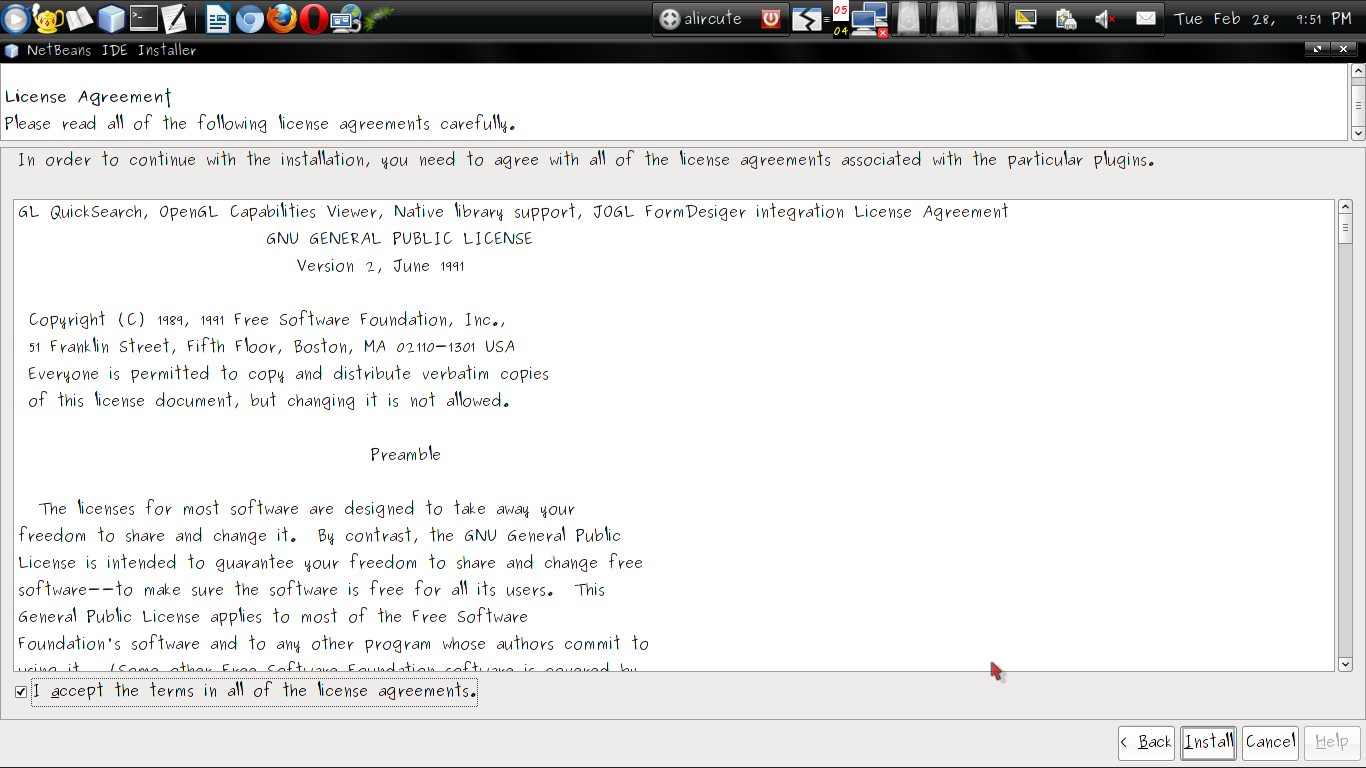Launch NetBeans from the cube panel icon
Screen dimensions: 1366x768
click(111, 17)
